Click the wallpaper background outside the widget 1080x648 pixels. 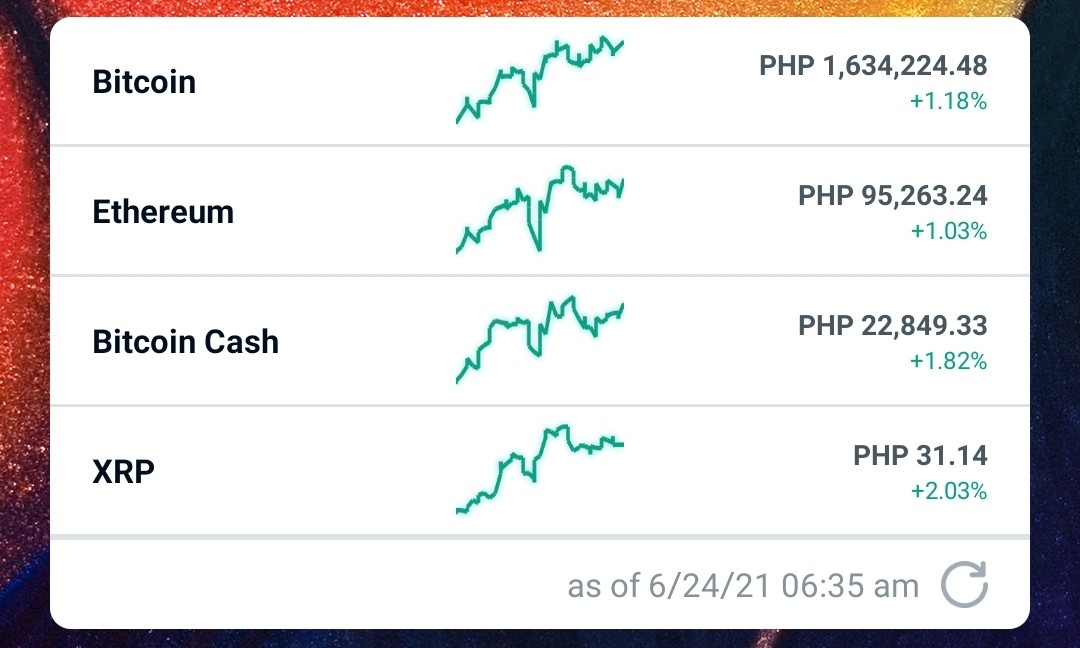tap(23, 324)
